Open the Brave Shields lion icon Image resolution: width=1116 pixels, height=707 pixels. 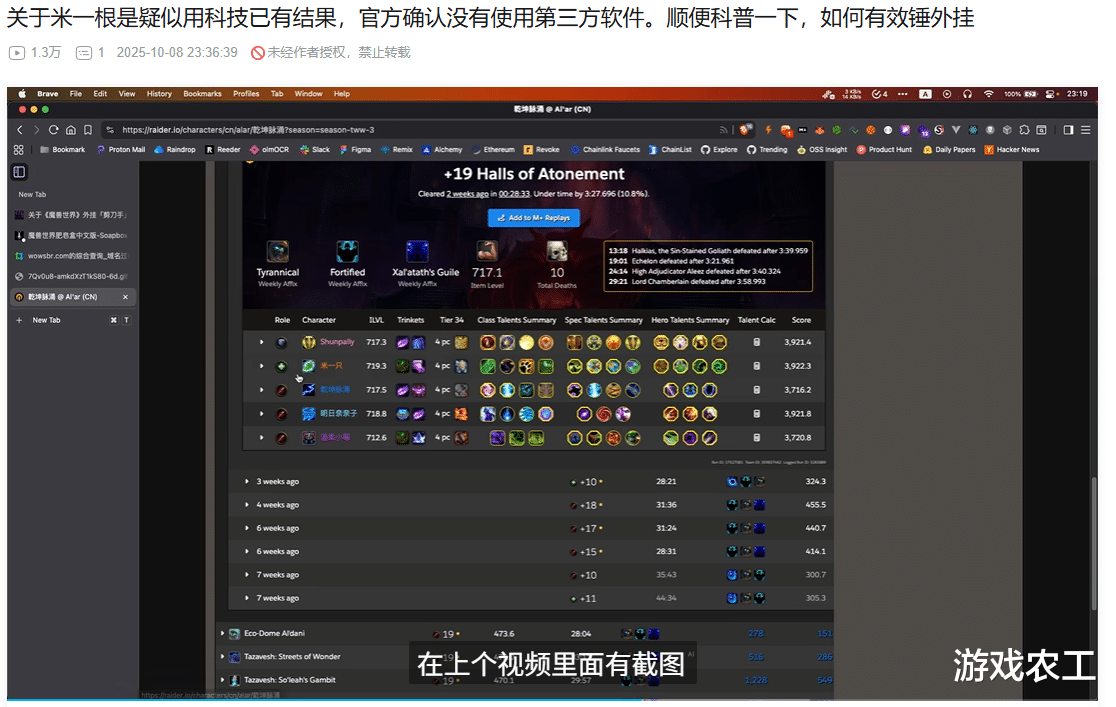click(744, 130)
